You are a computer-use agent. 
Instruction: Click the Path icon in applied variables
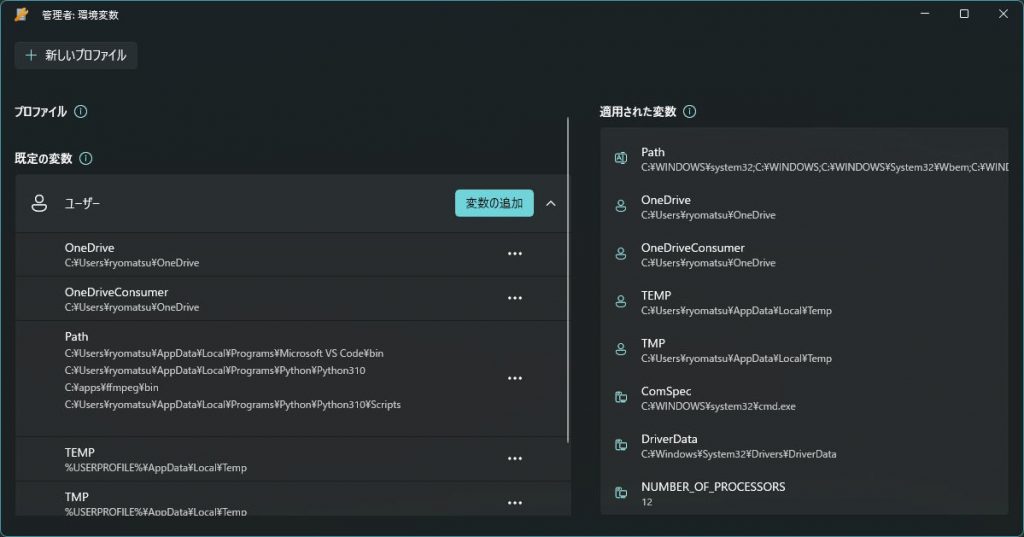click(x=620, y=158)
